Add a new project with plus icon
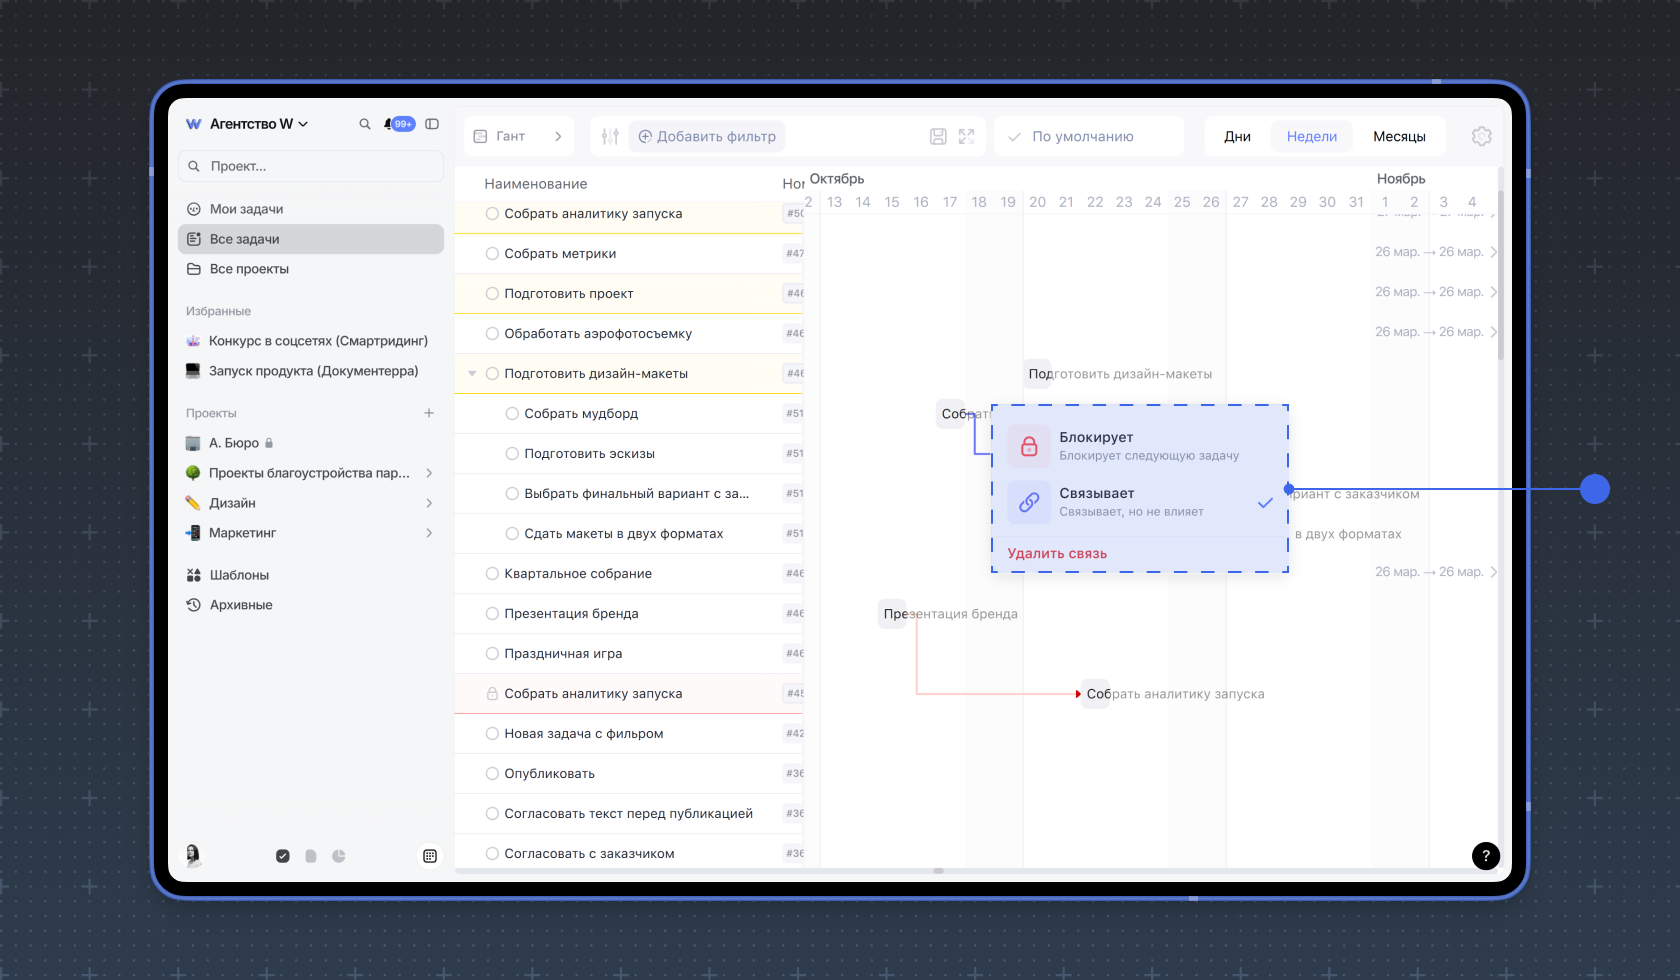1680x980 pixels. point(429,413)
